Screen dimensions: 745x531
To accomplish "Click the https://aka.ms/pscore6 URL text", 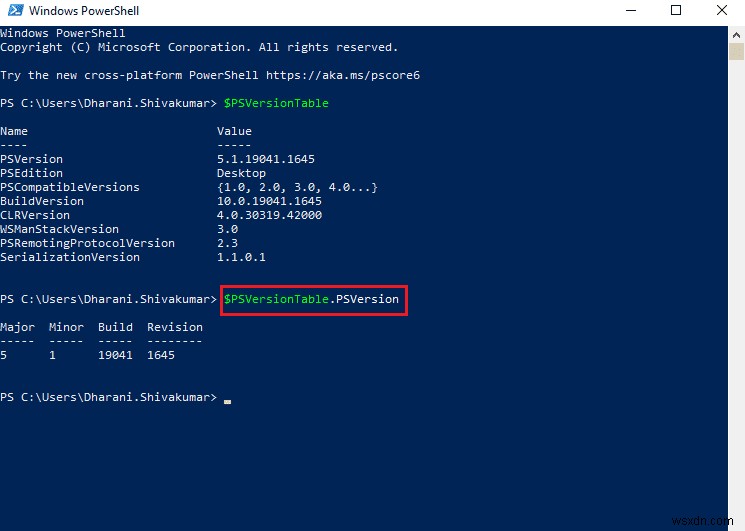I will coord(343,75).
